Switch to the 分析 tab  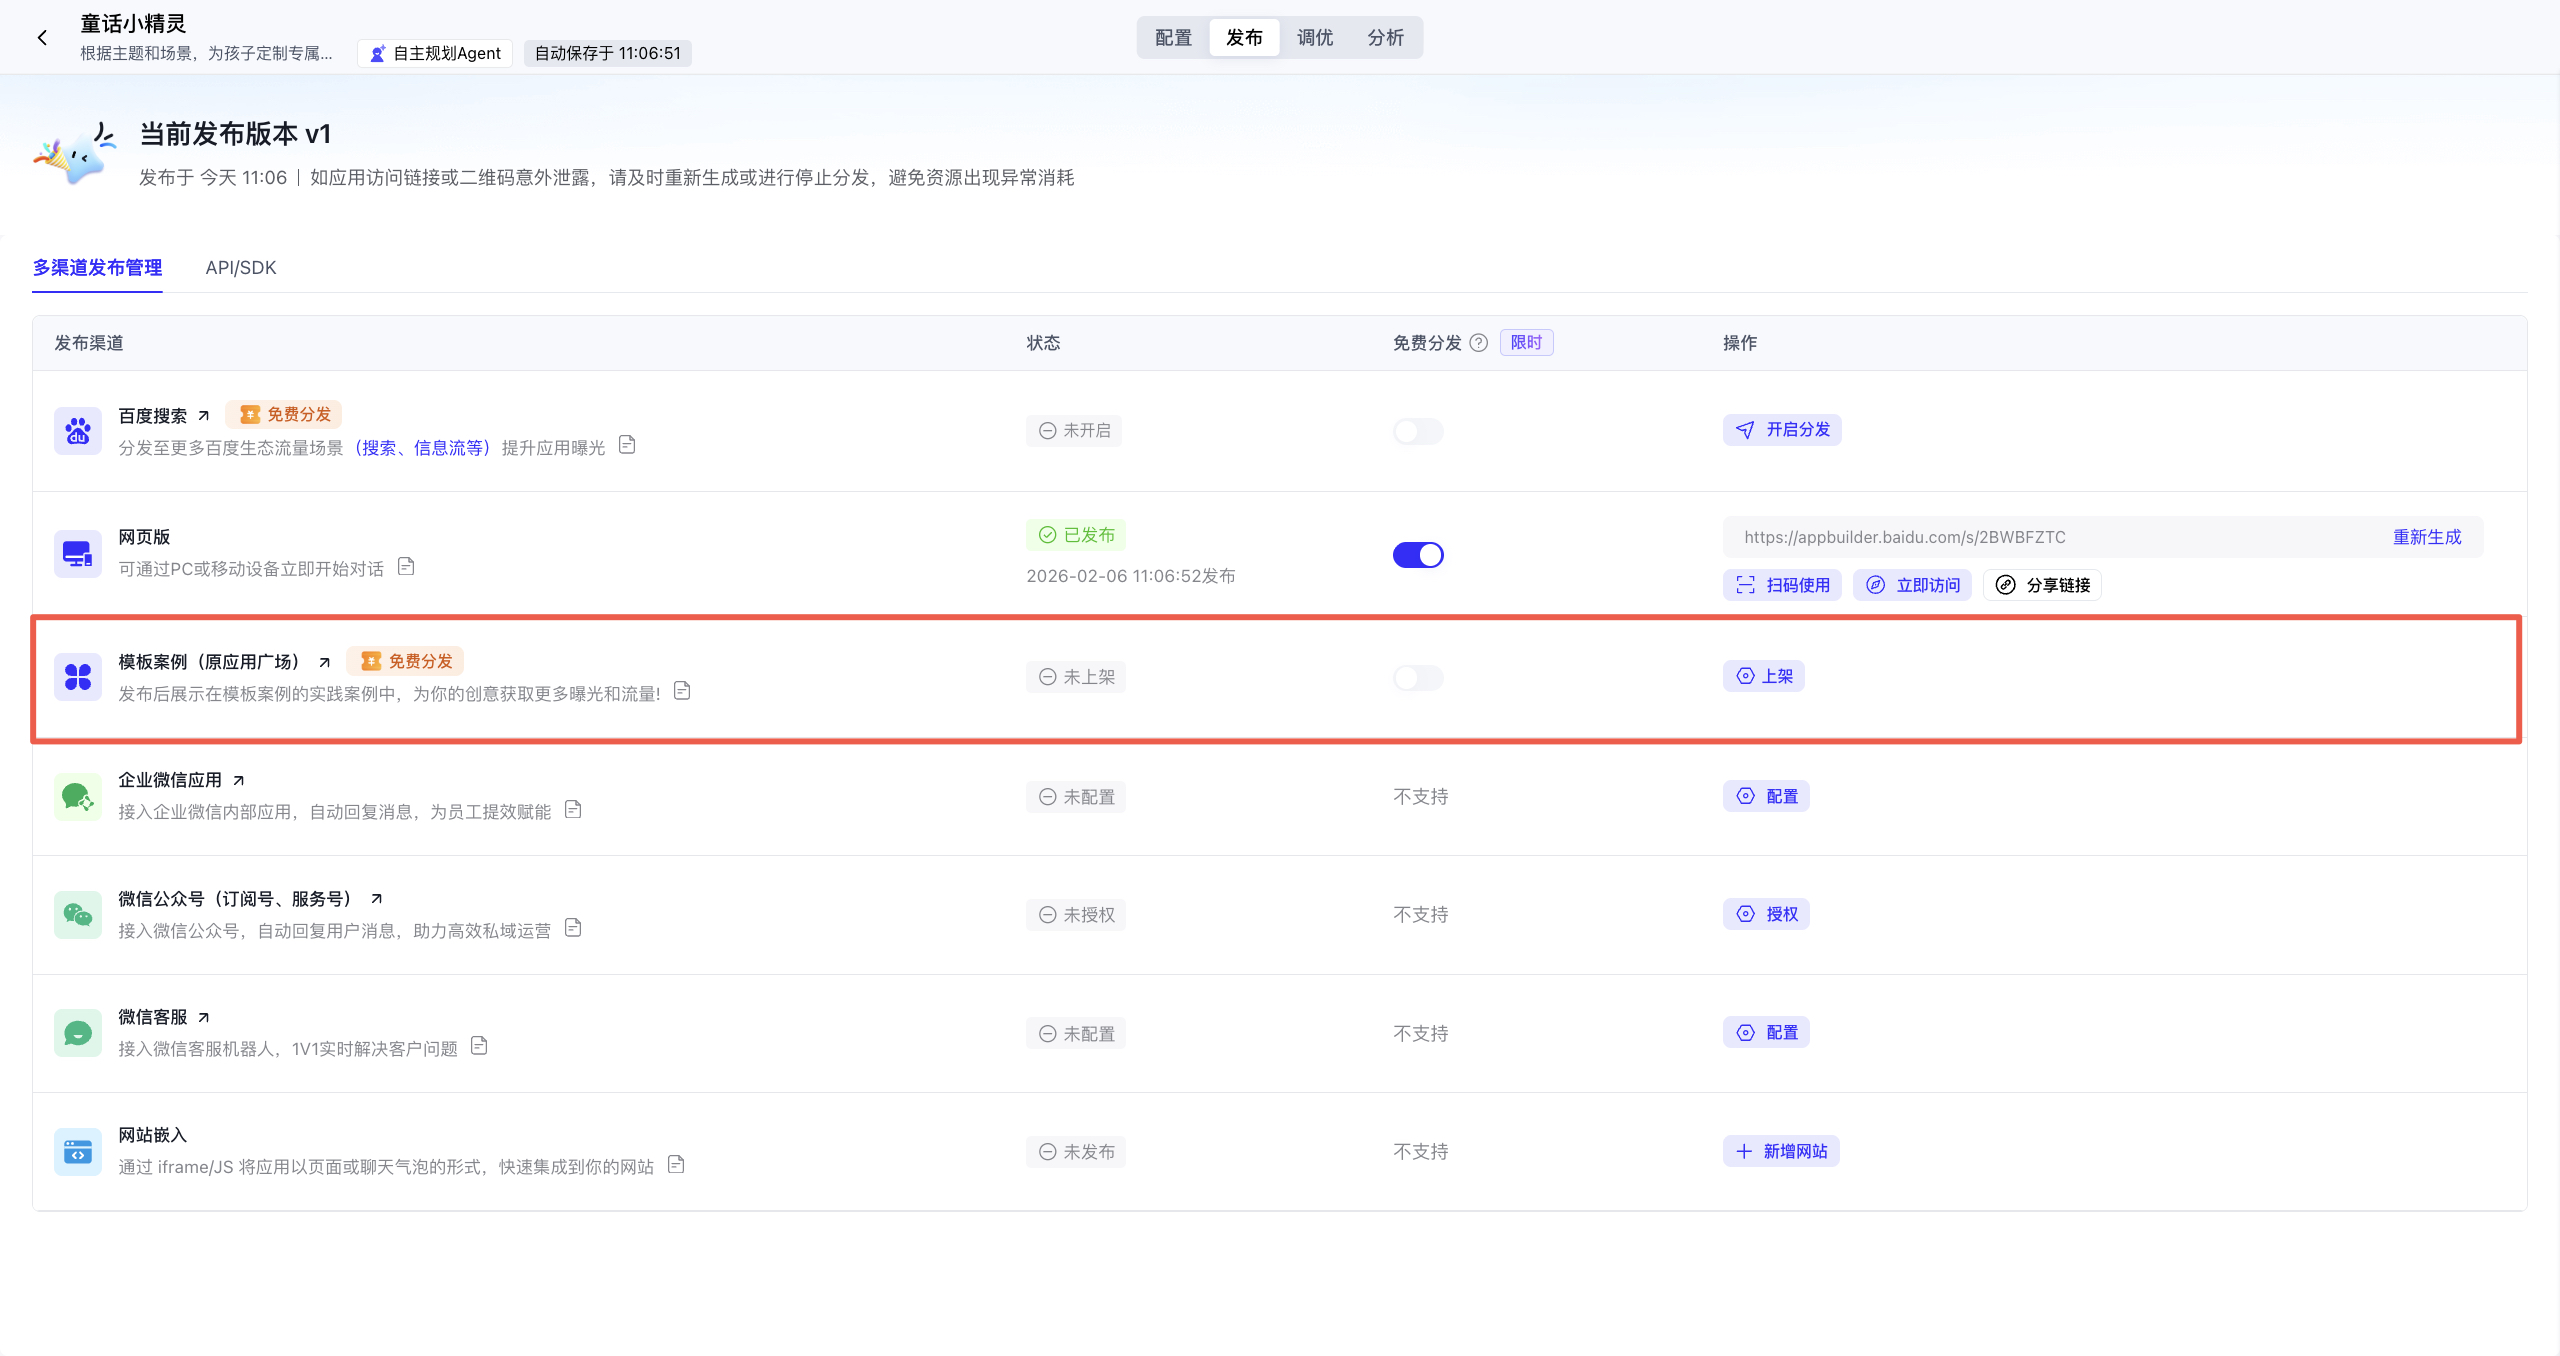coord(1385,38)
